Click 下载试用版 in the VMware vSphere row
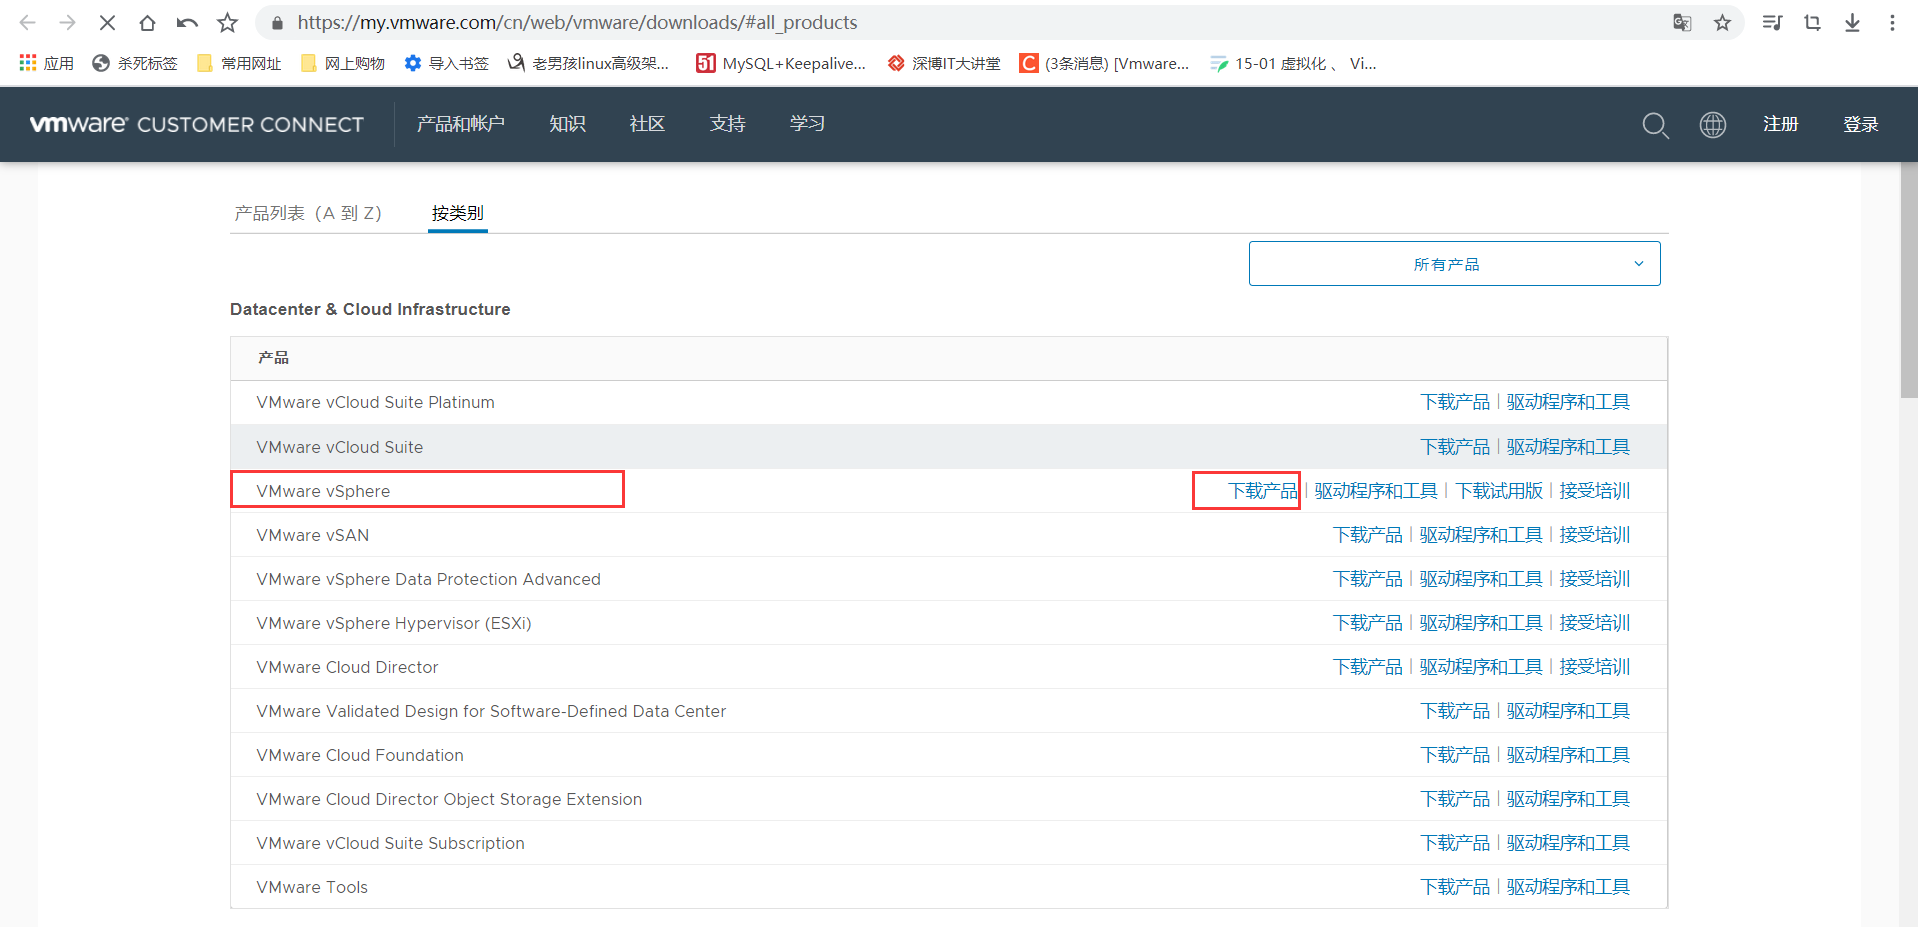The width and height of the screenshot is (1918, 927). 1499,491
